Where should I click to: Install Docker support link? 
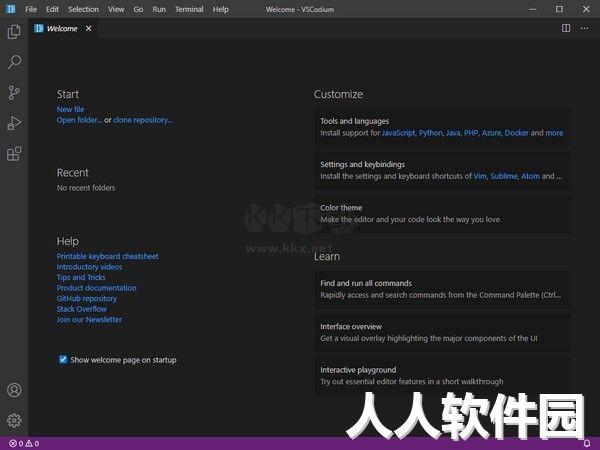(x=517, y=133)
